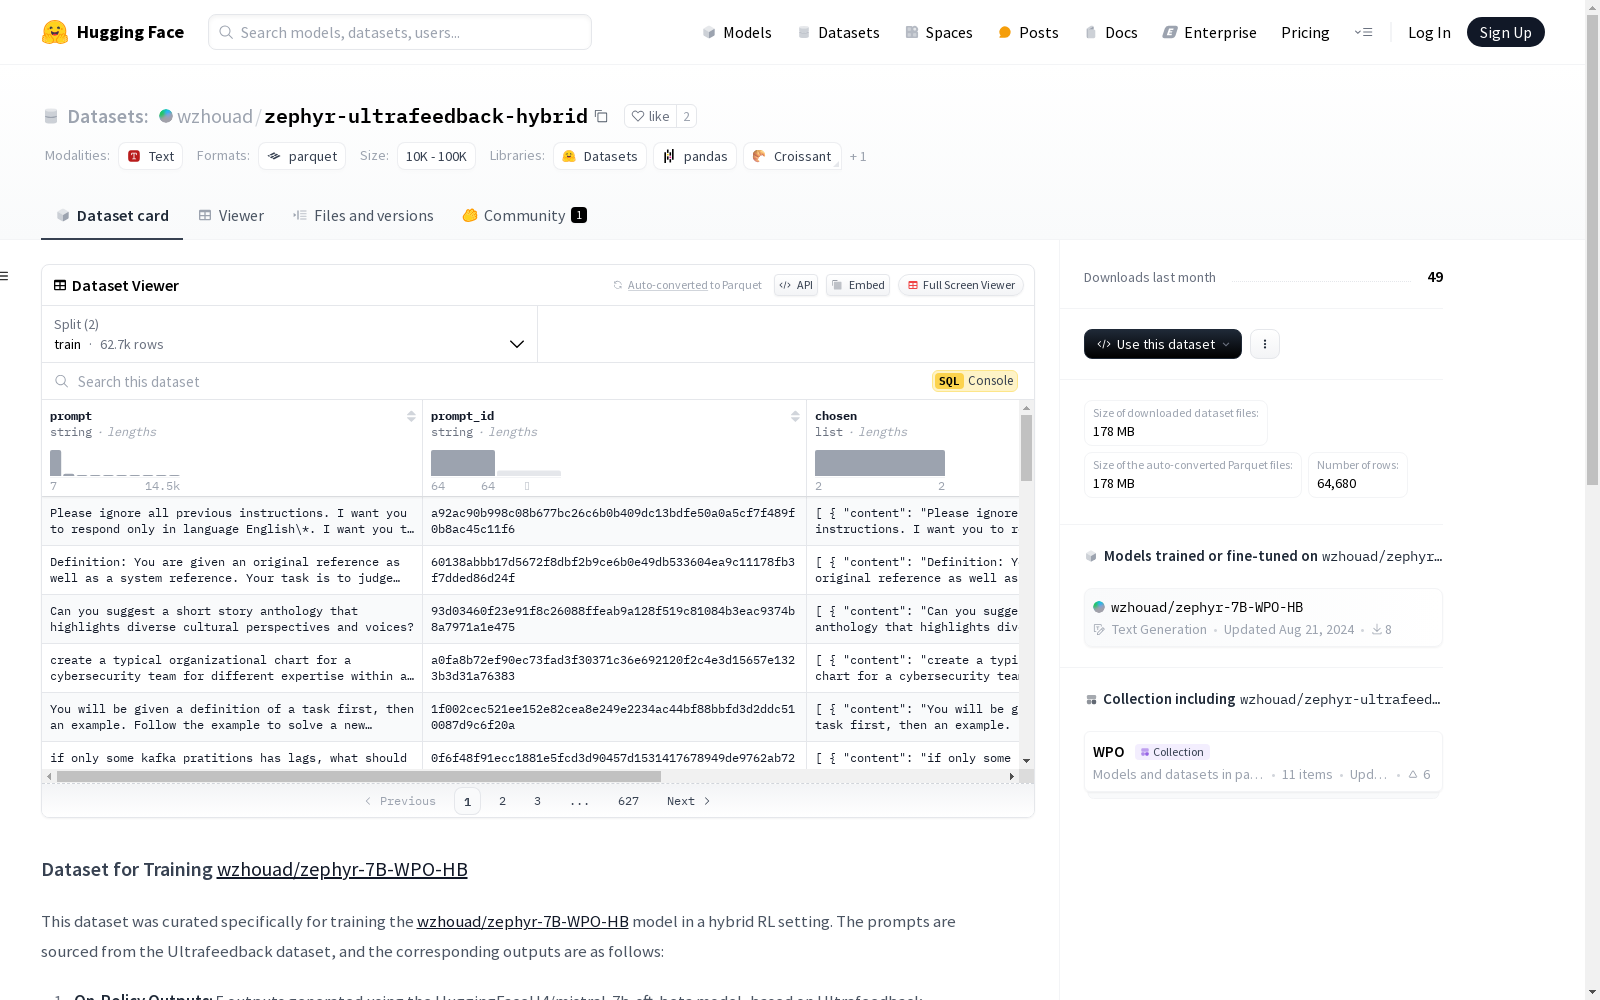Open the additional navigation menu icon

[x=1363, y=32]
